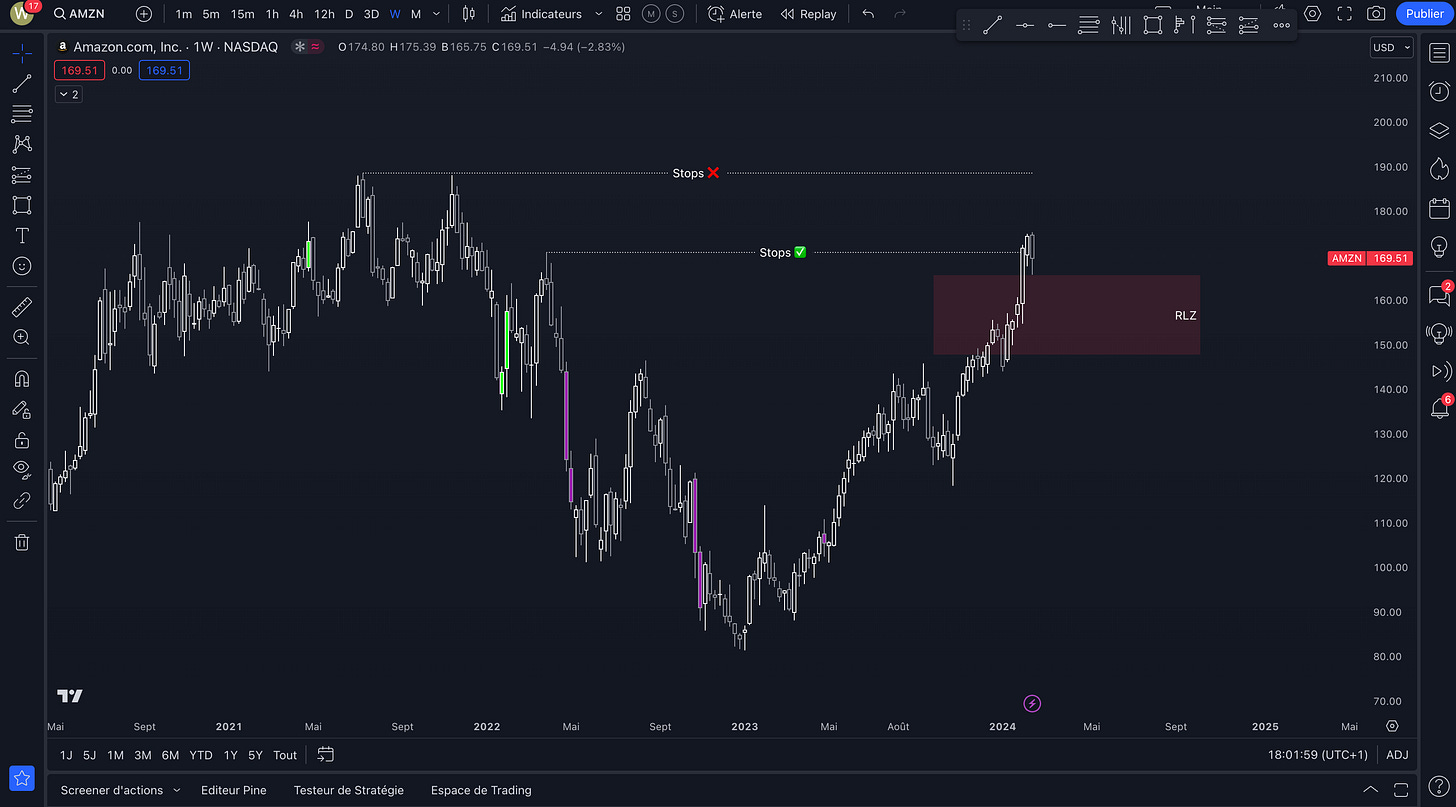Open the ideas lightbulb panel
The height and width of the screenshot is (807, 1456).
point(1439,246)
